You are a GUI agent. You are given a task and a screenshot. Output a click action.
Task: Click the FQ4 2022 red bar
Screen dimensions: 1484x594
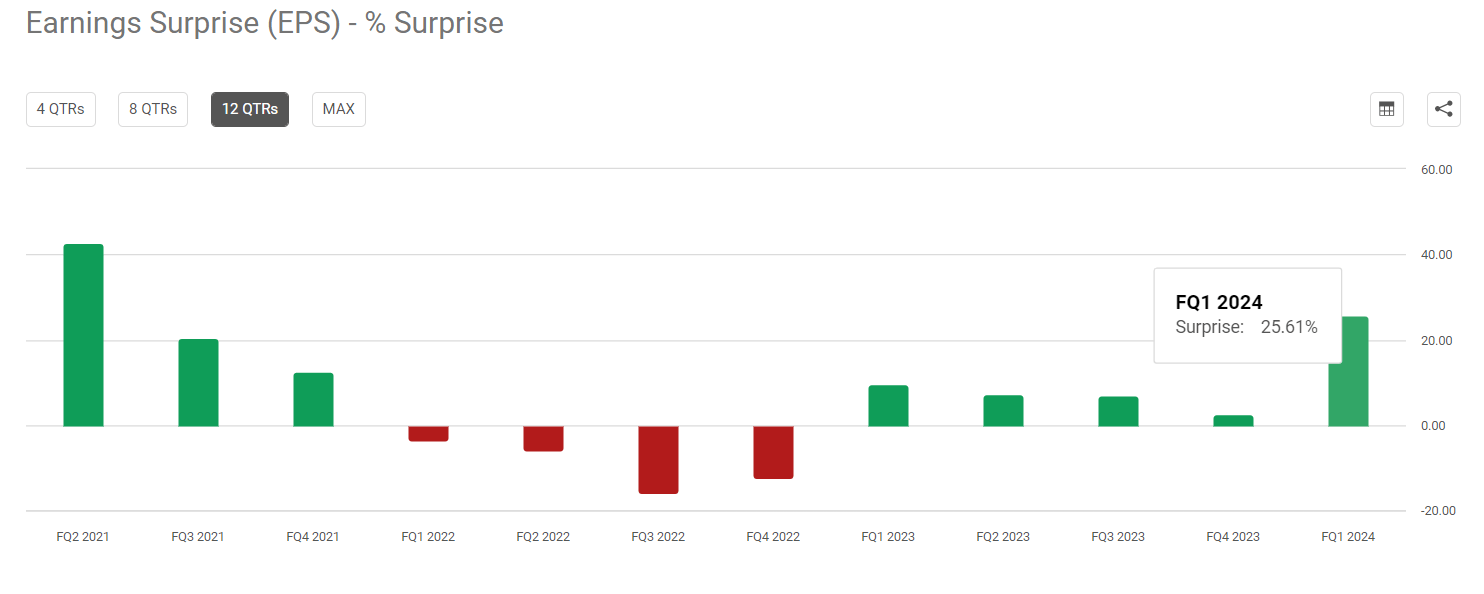pos(773,452)
